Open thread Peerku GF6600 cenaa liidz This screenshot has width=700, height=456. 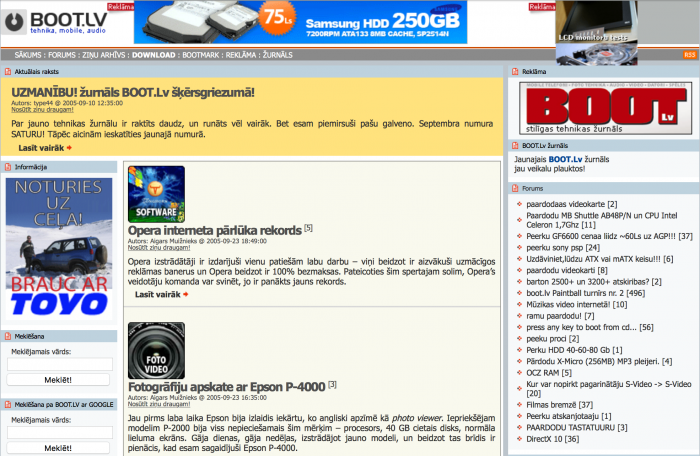[x=609, y=236]
